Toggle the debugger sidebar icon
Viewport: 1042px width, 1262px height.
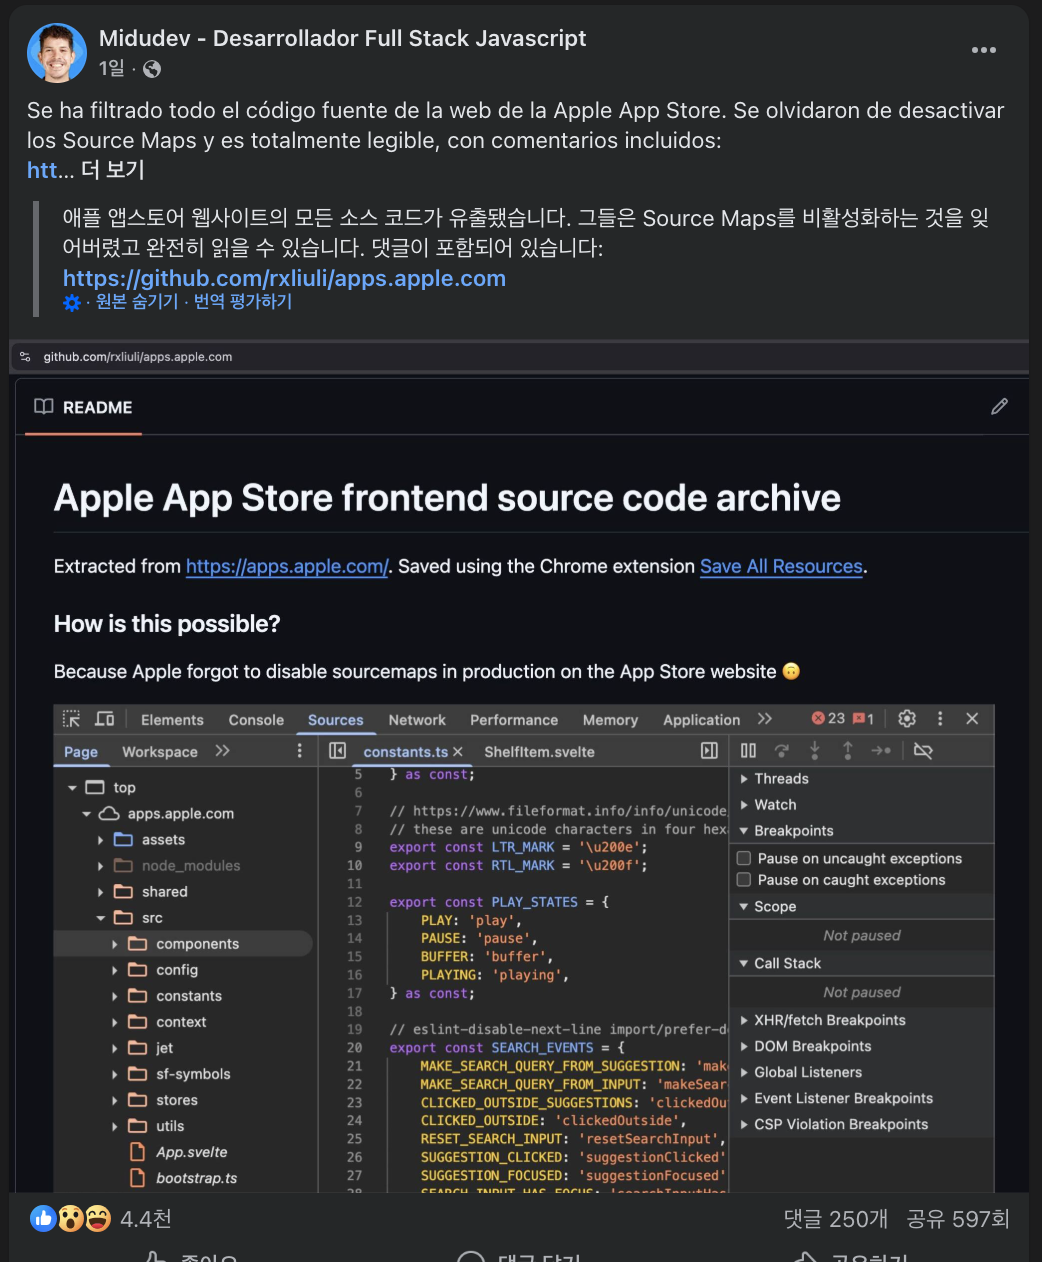pos(709,750)
